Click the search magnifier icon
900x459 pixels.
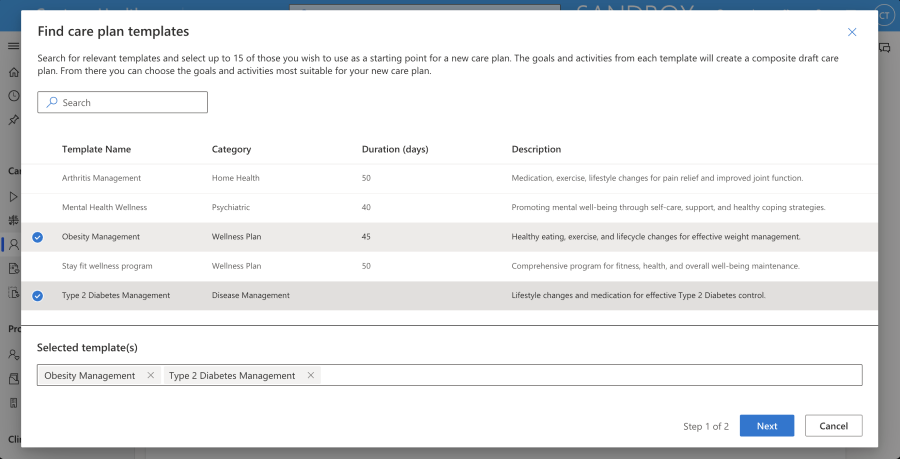point(52,103)
